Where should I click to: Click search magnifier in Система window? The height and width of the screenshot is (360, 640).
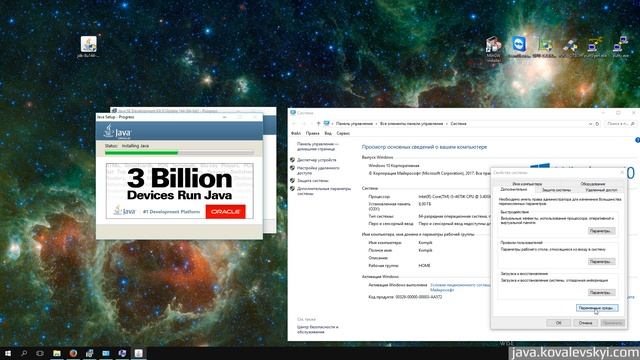pos(633,124)
